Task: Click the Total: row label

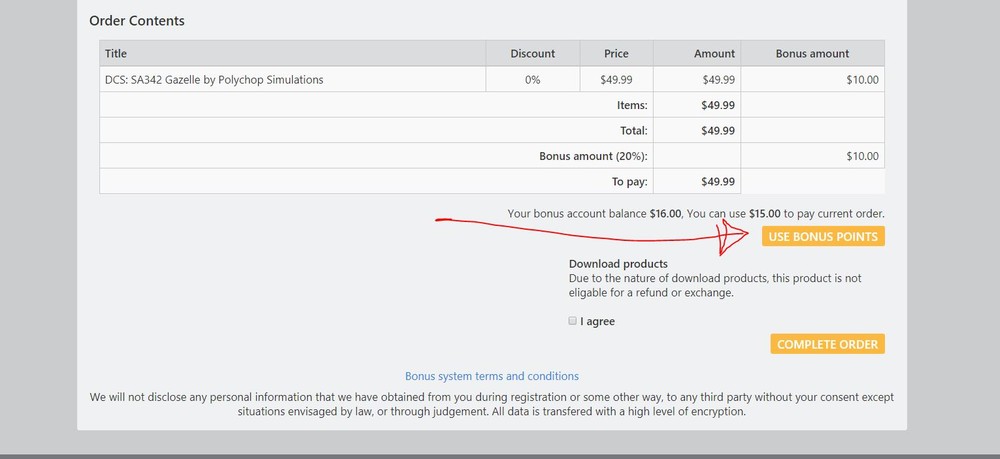Action: click(x=633, y=131)
